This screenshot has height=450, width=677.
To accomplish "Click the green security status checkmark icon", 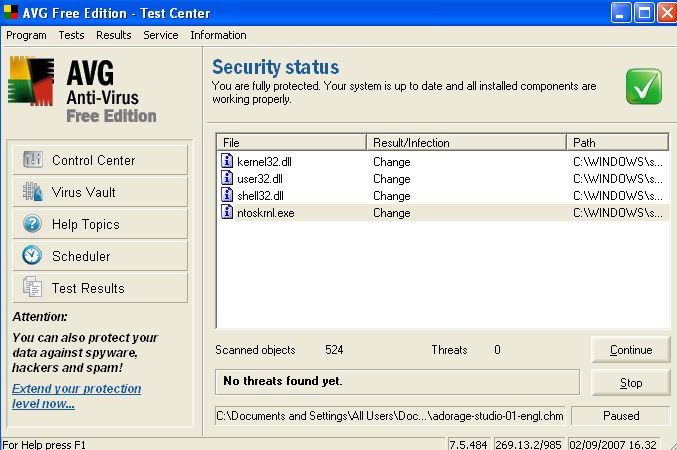I will point(644,86).
